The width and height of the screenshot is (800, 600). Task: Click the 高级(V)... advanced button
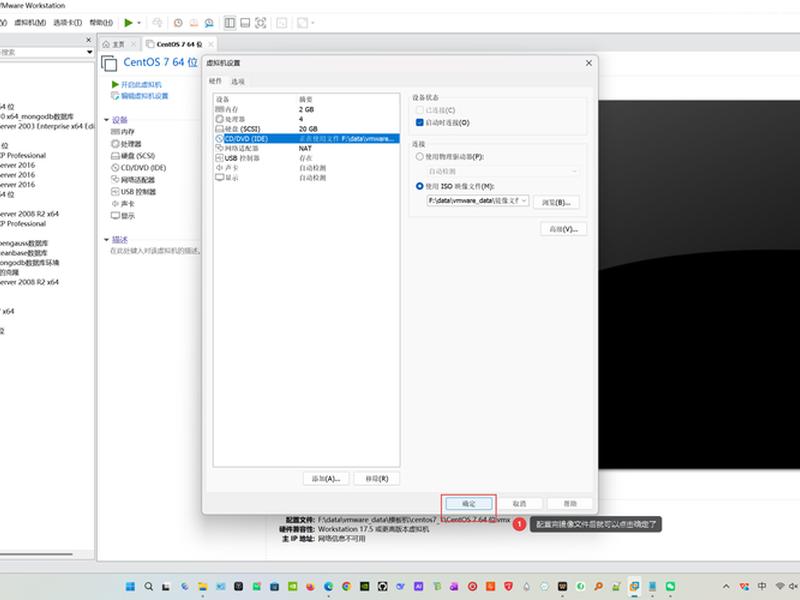(x=563, y=229)
